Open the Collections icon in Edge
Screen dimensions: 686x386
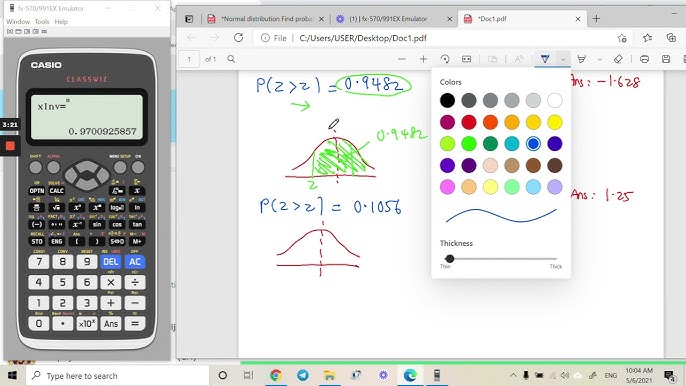pyautogui.click(x=671, y=38)
